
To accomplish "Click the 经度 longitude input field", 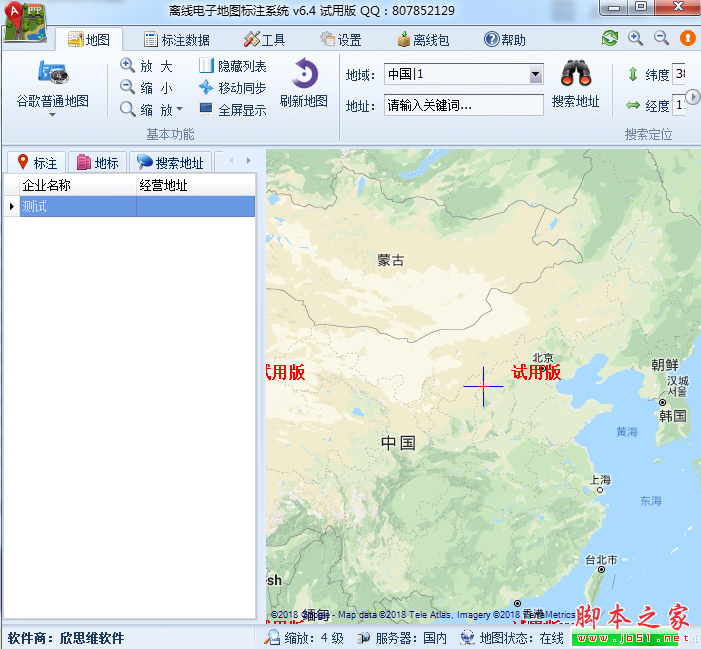I will coord(679,105).
